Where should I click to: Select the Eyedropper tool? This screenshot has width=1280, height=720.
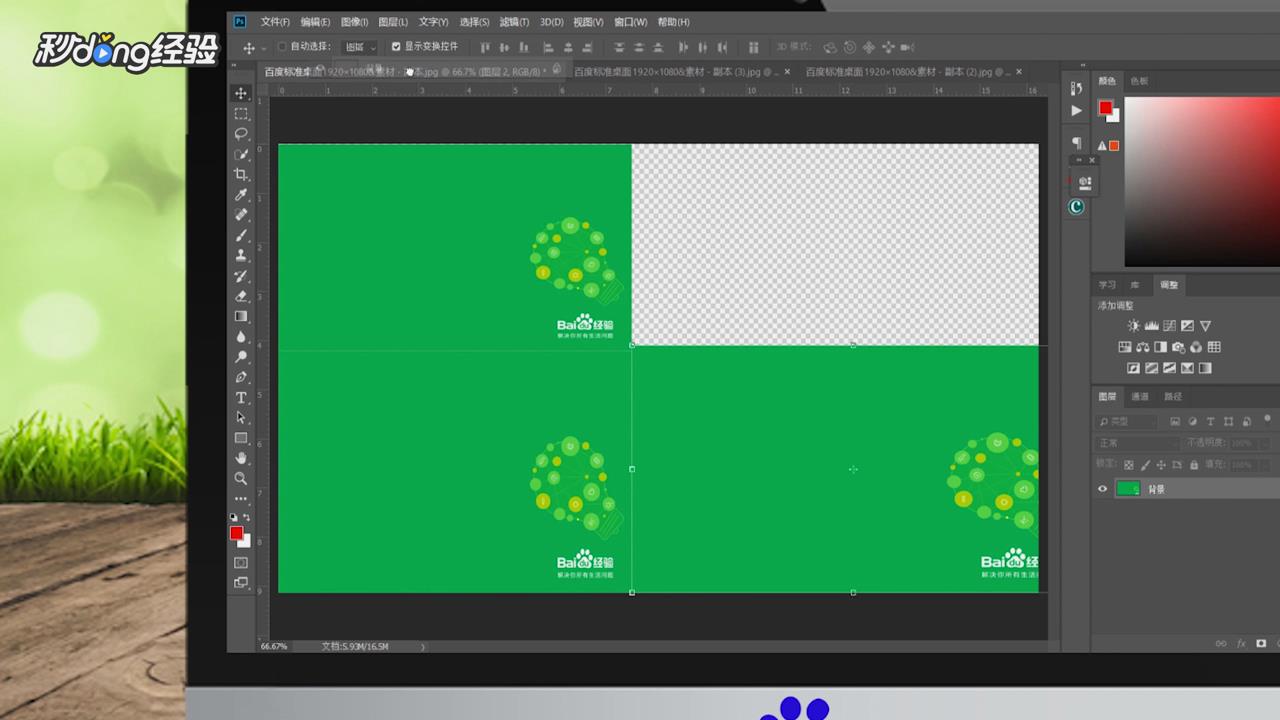(x=241, y=195)
